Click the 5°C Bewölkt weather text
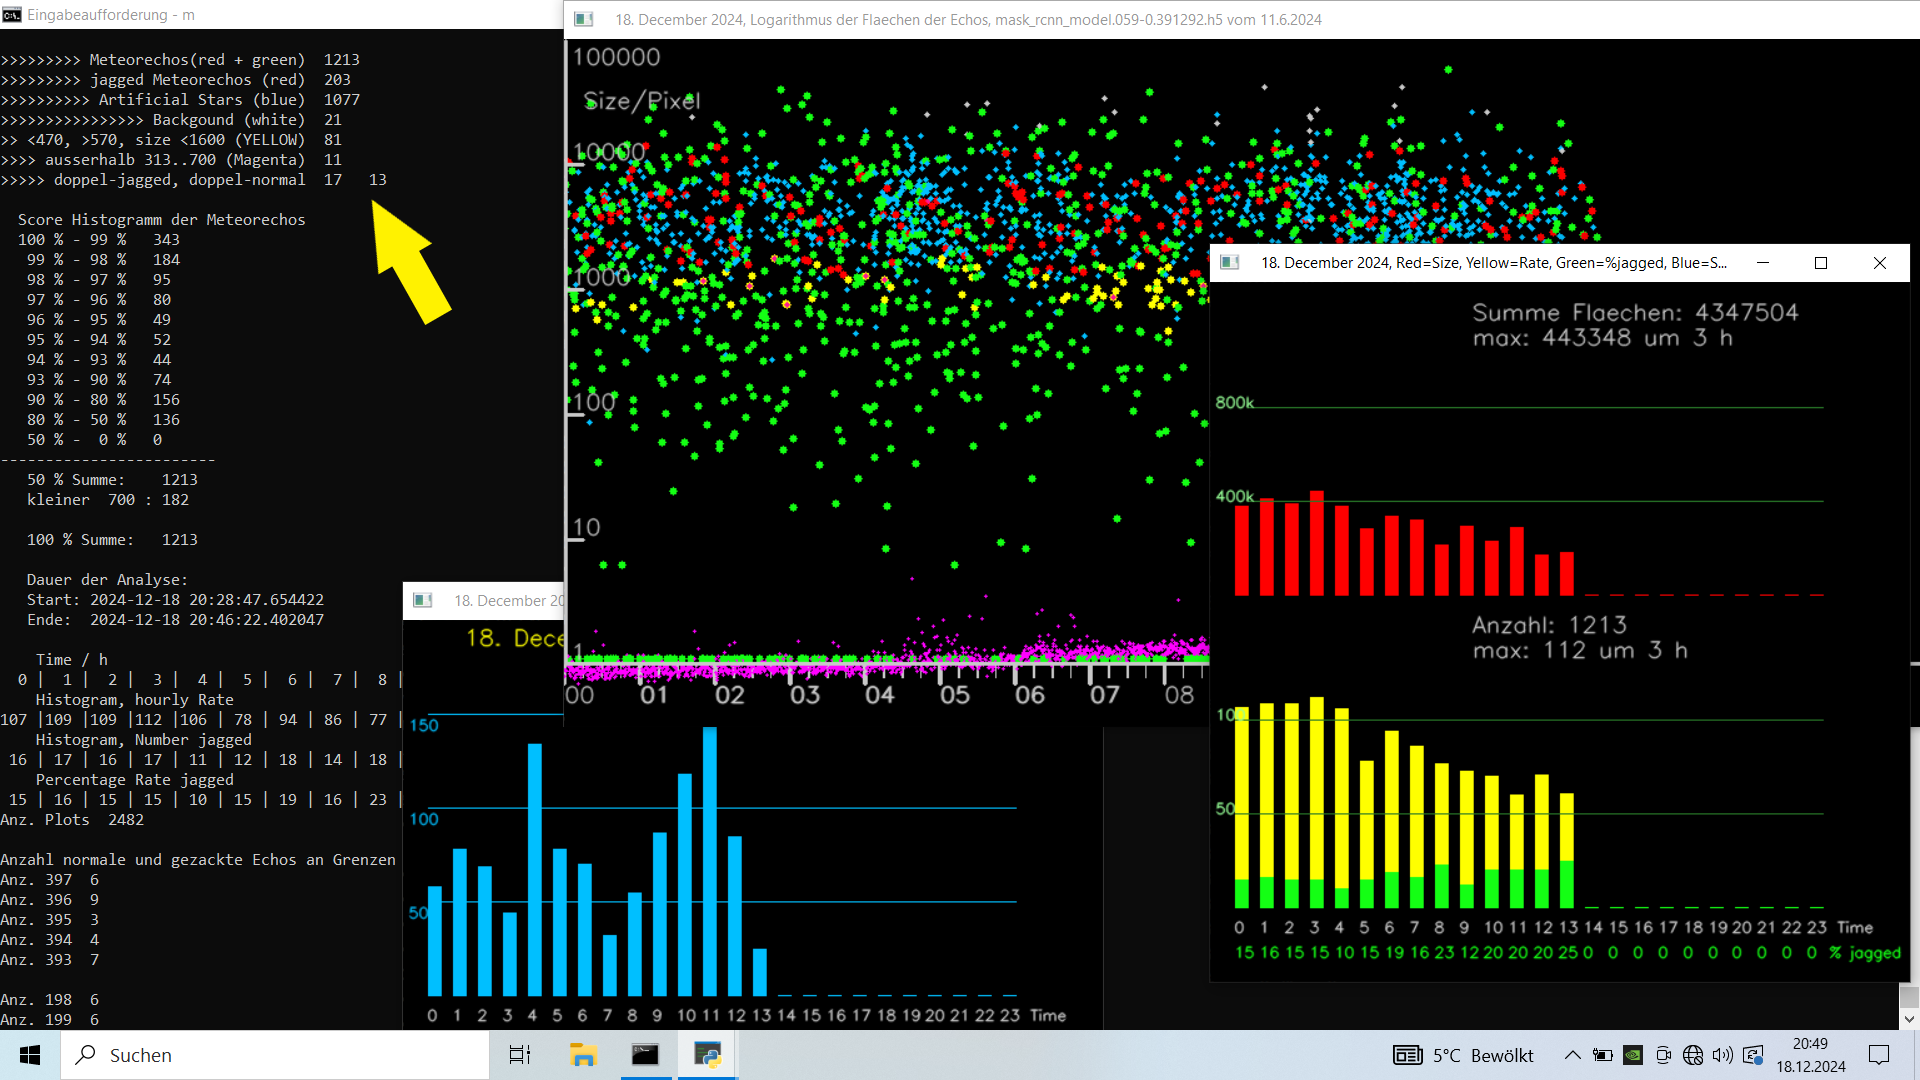 tap(1483, 1055)
